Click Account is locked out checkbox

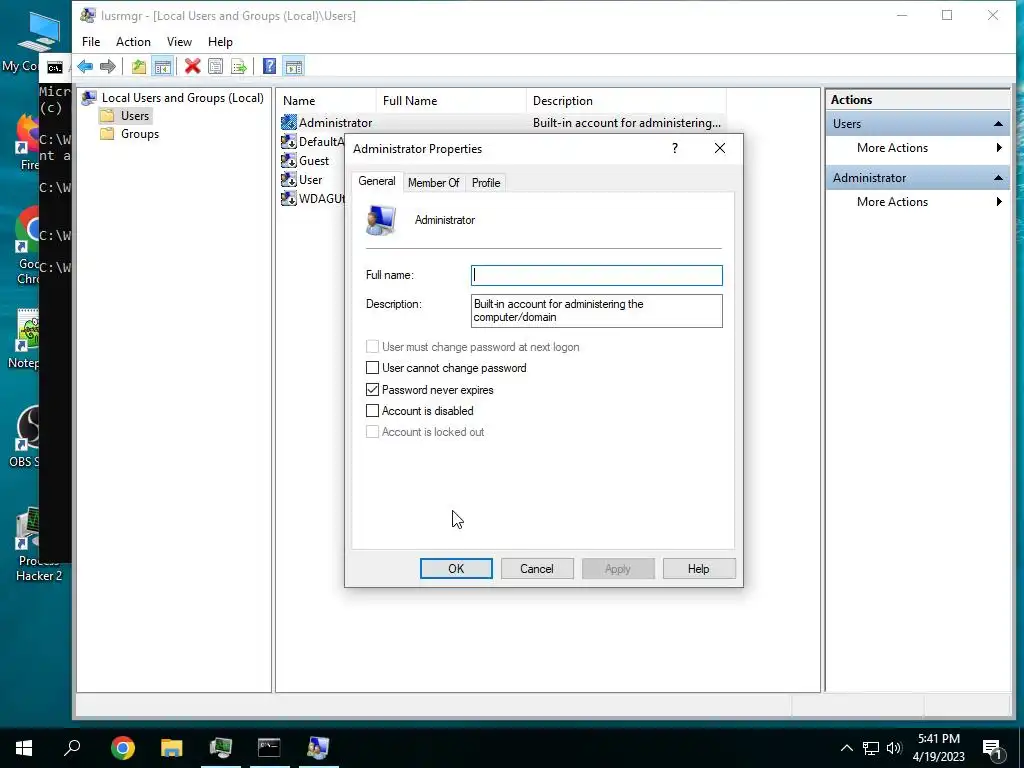(x=372, y=432)
